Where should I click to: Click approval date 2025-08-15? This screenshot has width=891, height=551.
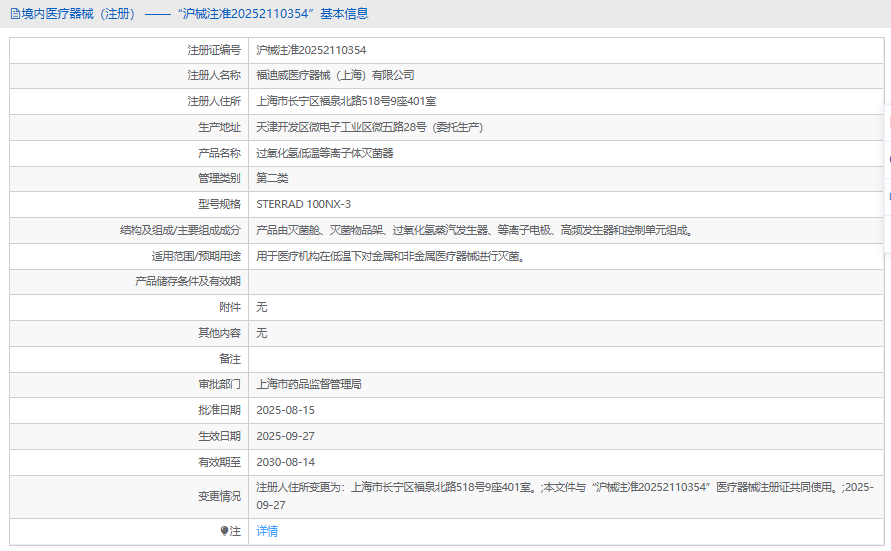tap(285, 410)
